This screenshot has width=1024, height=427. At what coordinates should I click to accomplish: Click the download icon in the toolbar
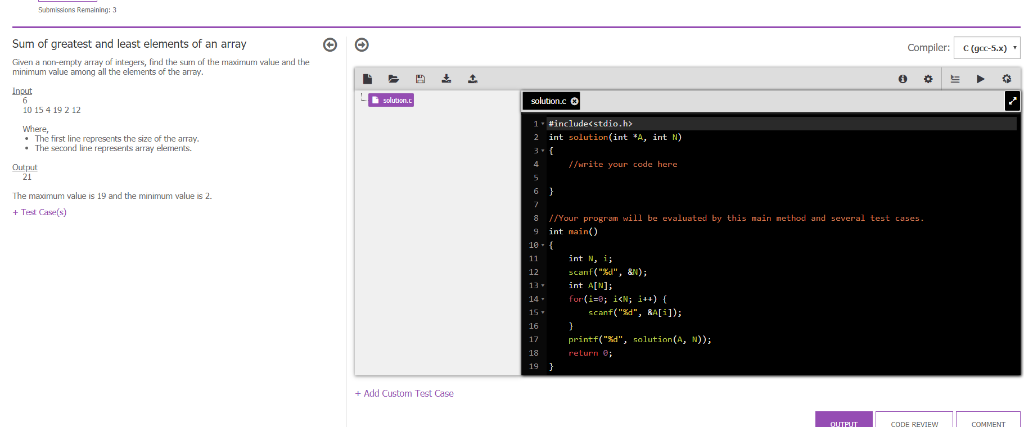coord(447,78)
